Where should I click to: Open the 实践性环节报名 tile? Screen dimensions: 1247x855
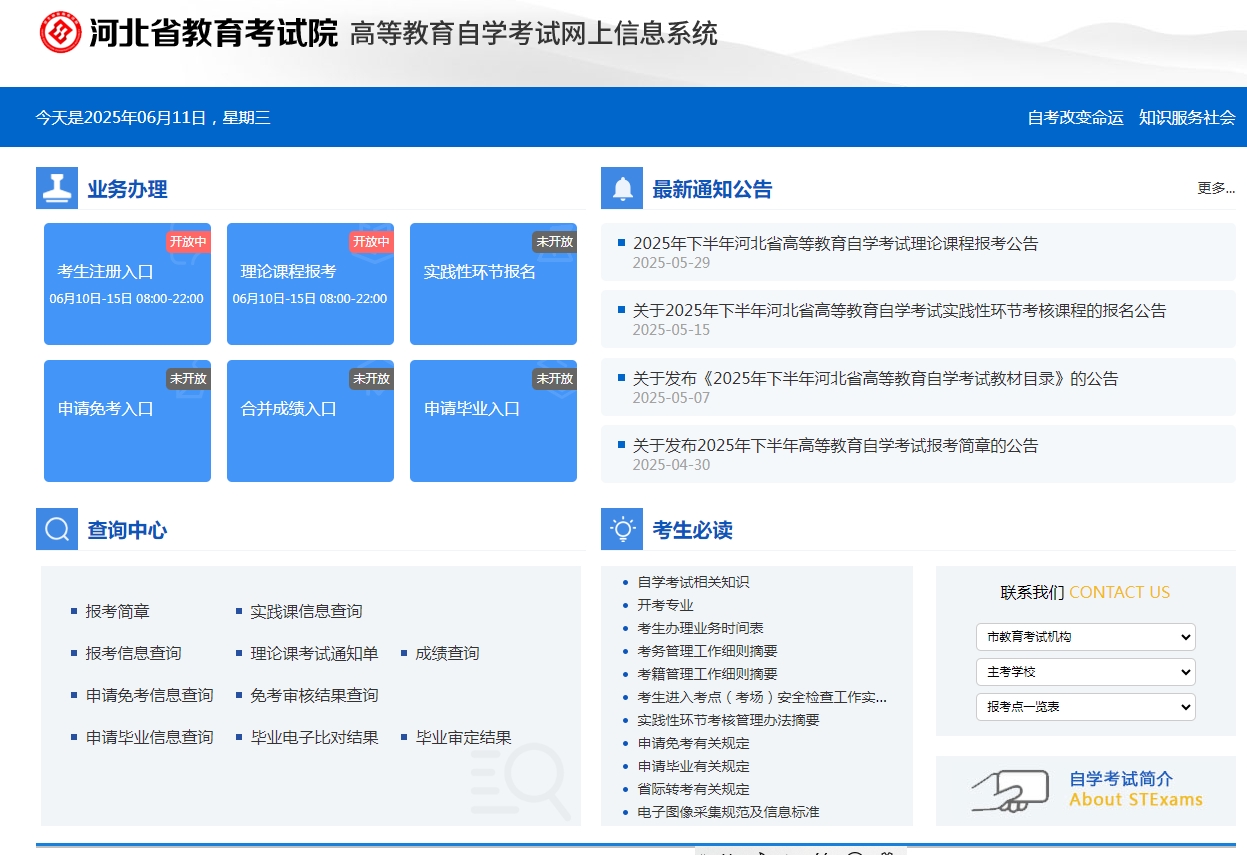coord(493,283)
